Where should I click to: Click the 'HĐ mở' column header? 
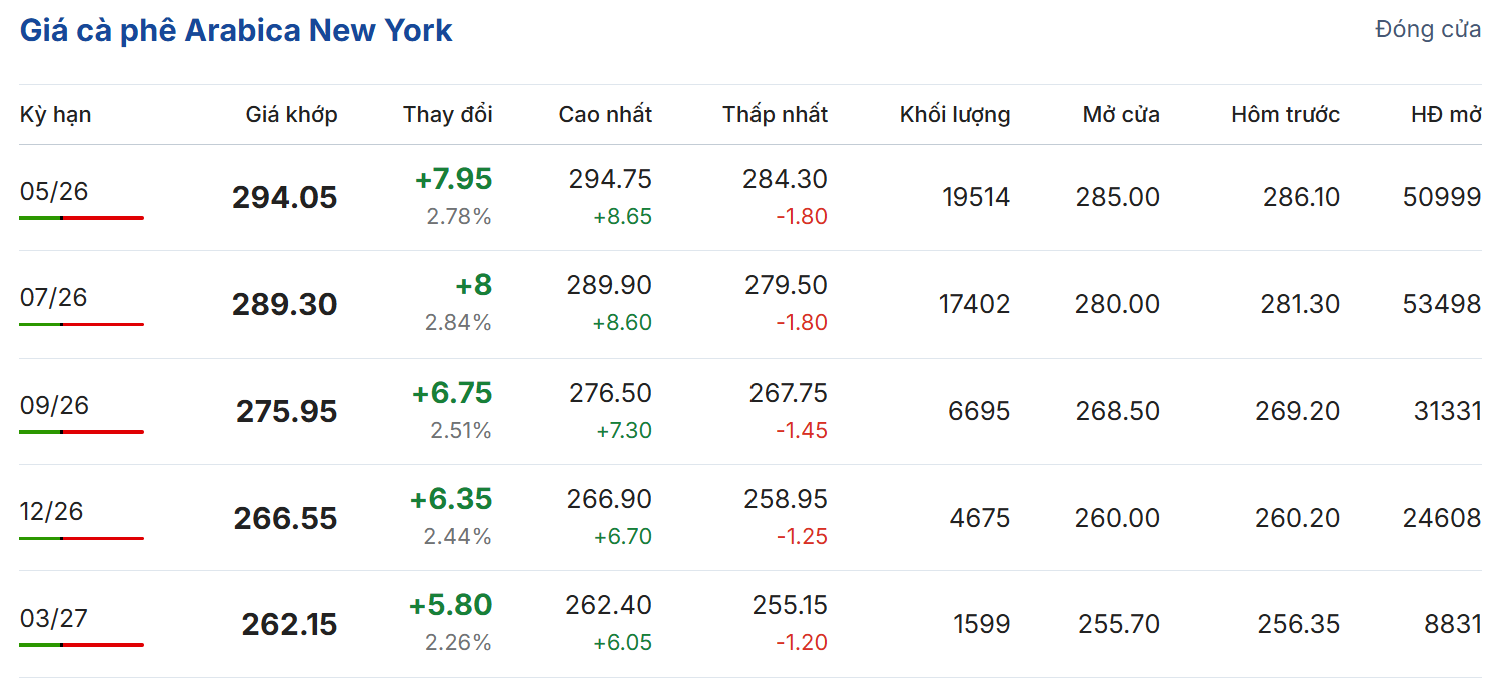[1445, 115]
